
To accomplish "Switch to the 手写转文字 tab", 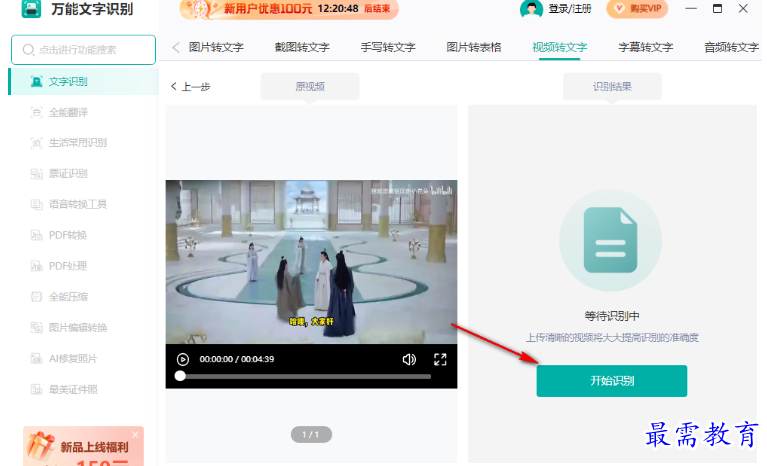I will (388, 47).
